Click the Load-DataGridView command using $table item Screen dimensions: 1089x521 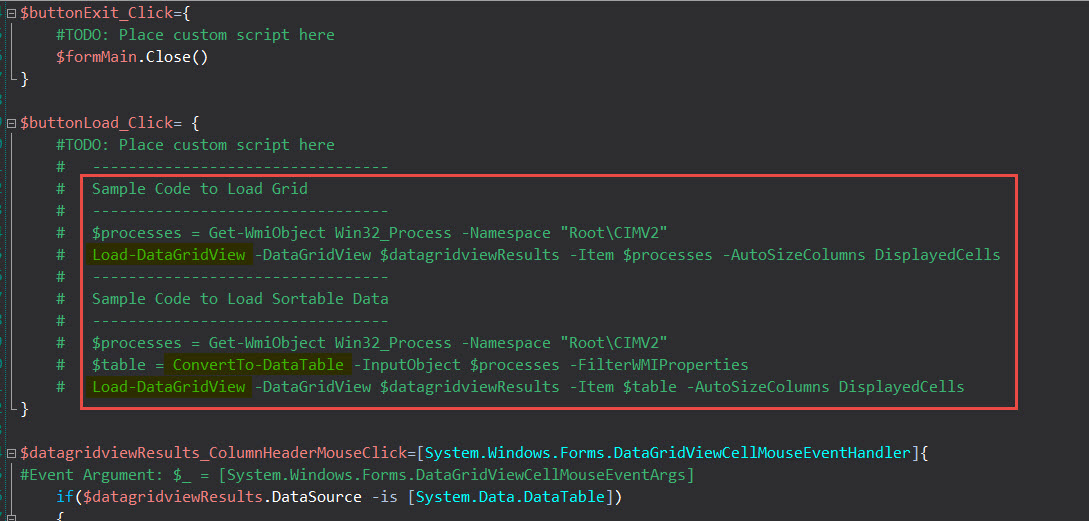[x=169, y=387]
